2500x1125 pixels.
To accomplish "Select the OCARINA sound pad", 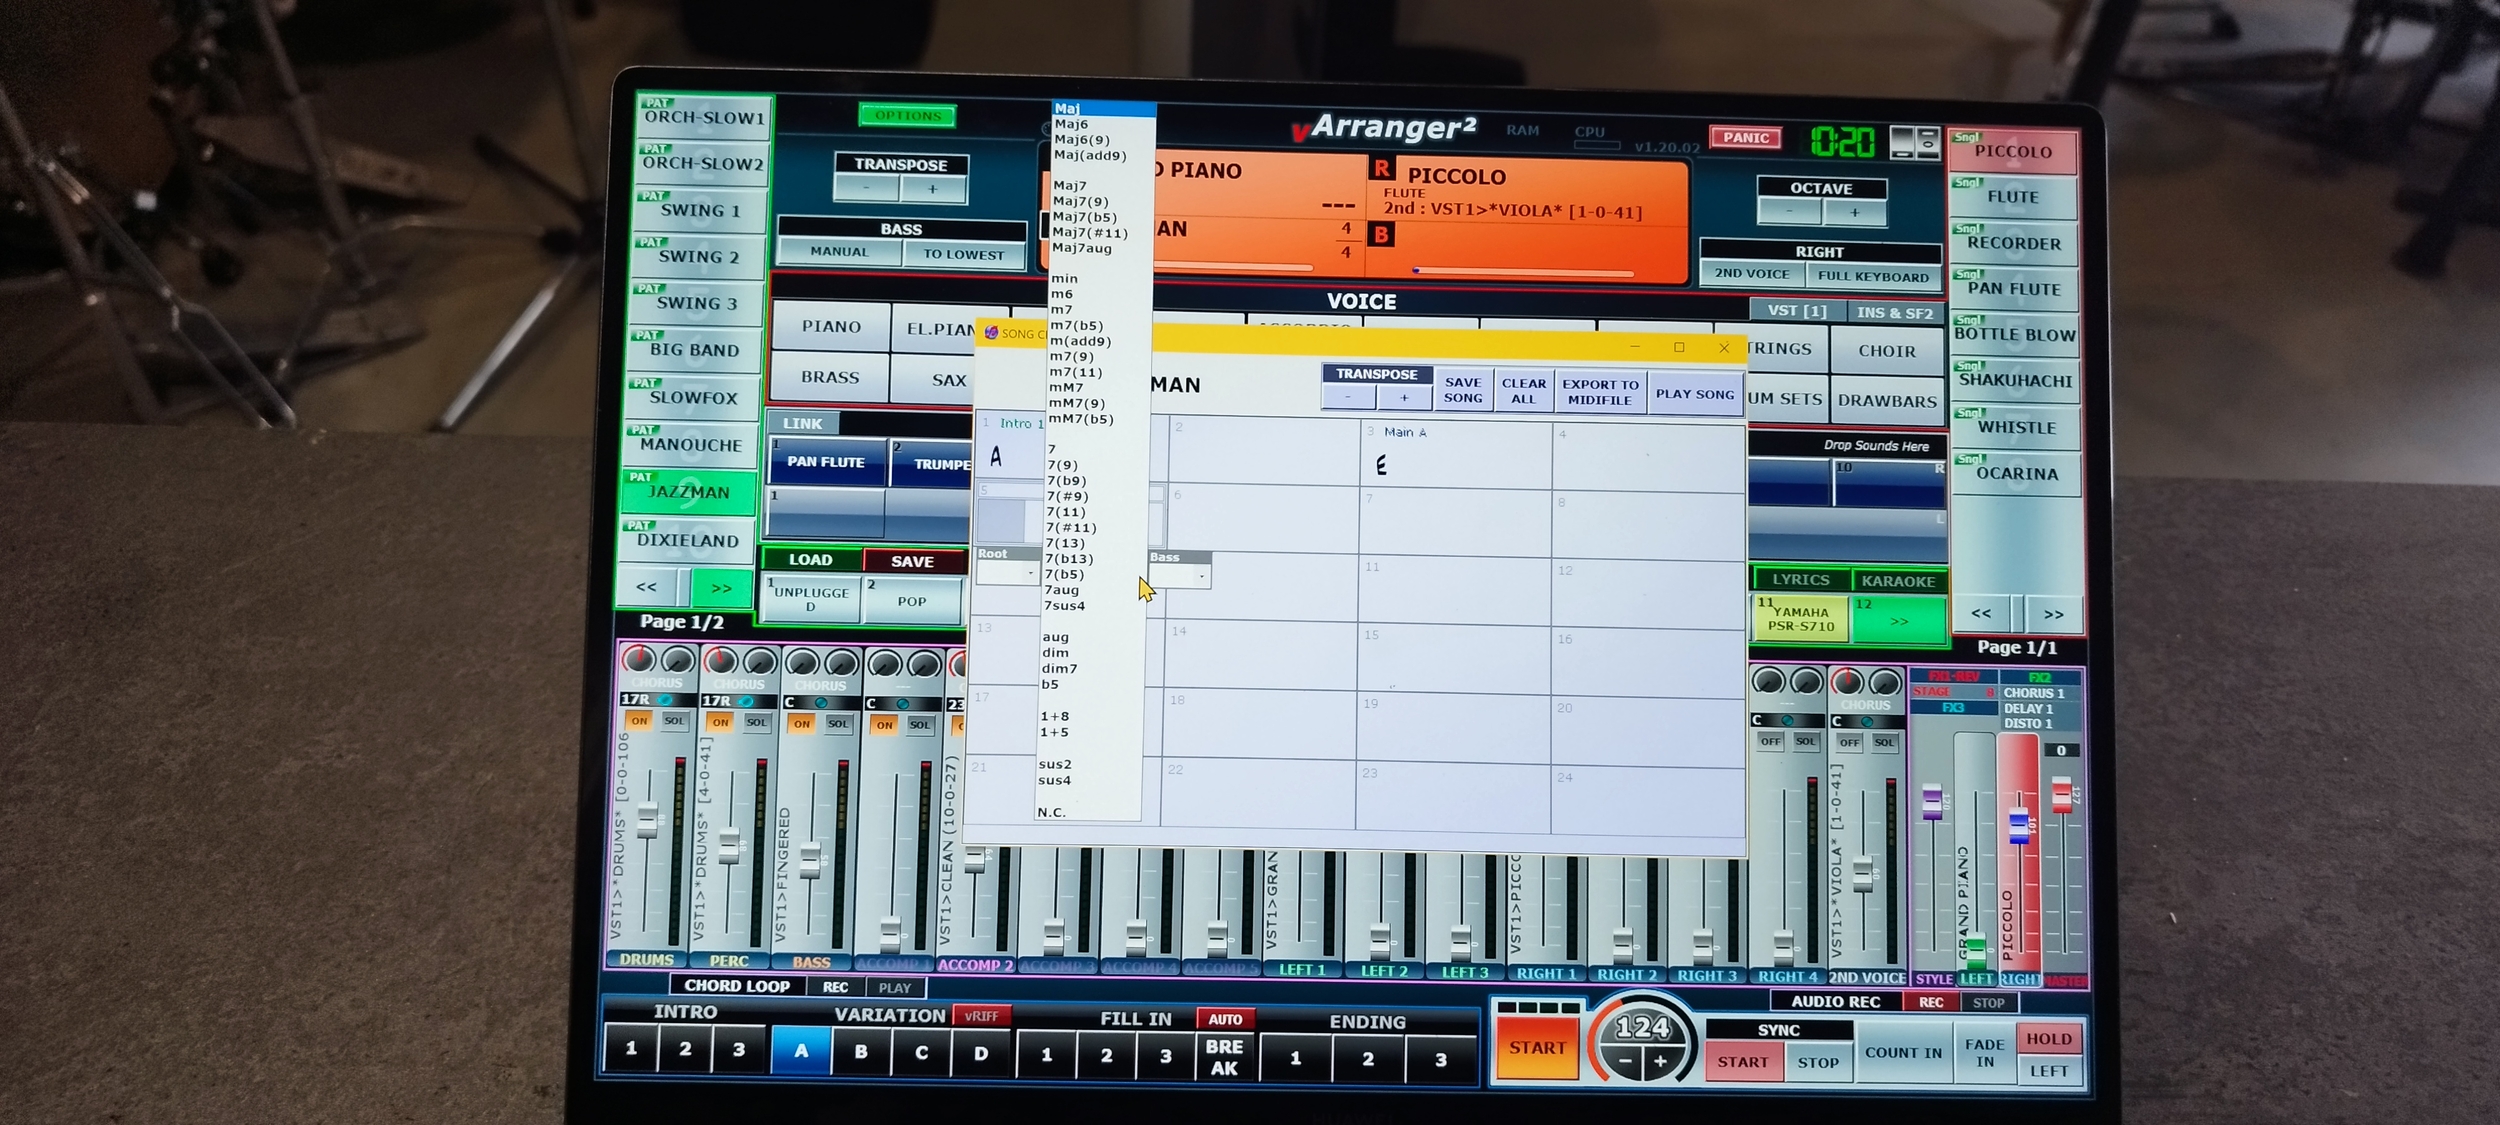I will (x=2016, y=474).
